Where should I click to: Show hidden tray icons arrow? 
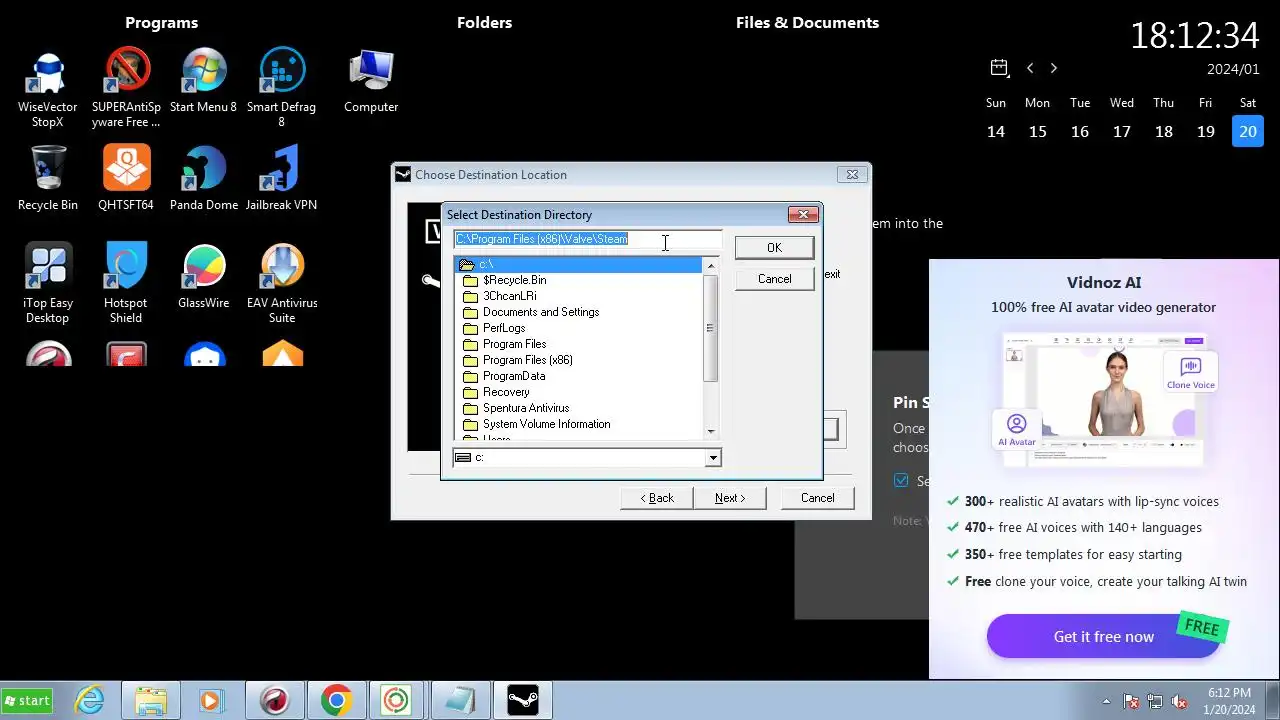click(1106, 702)
